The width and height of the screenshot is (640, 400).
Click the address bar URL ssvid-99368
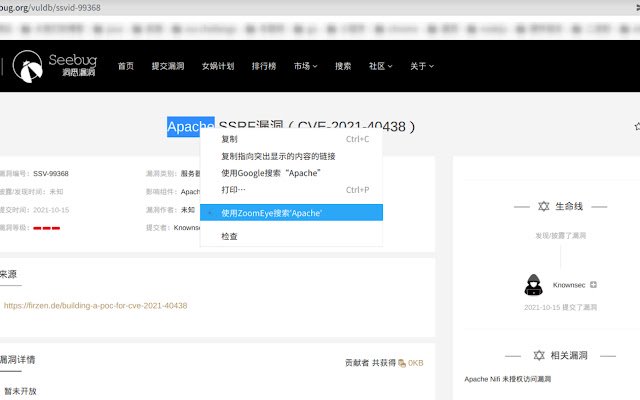[50, 7]
